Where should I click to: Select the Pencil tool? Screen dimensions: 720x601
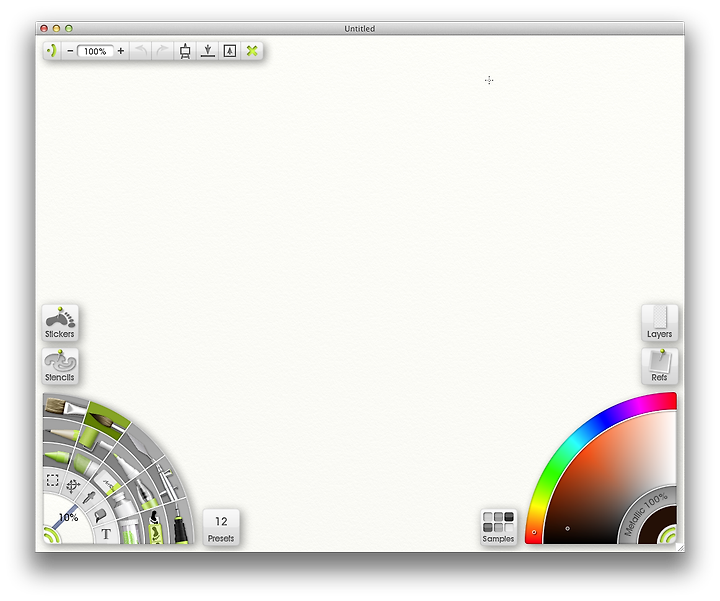tap(62, 433)
